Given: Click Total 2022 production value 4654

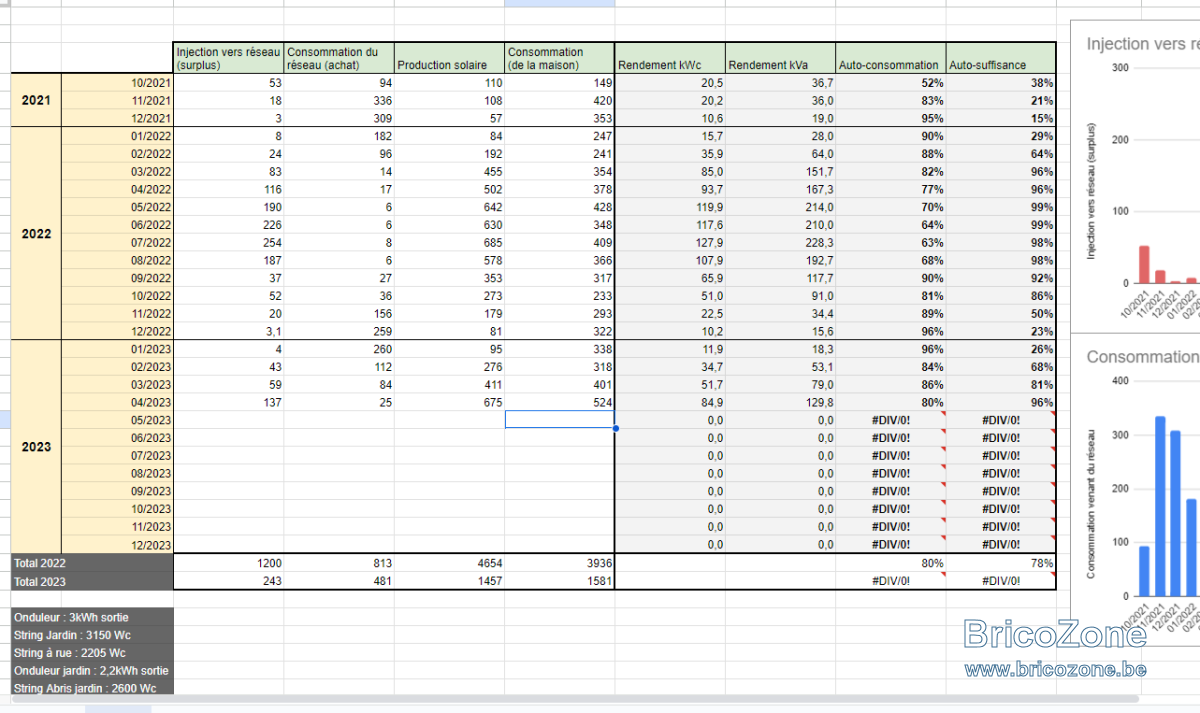Looking at the screenshot, I should click(449, 563).
